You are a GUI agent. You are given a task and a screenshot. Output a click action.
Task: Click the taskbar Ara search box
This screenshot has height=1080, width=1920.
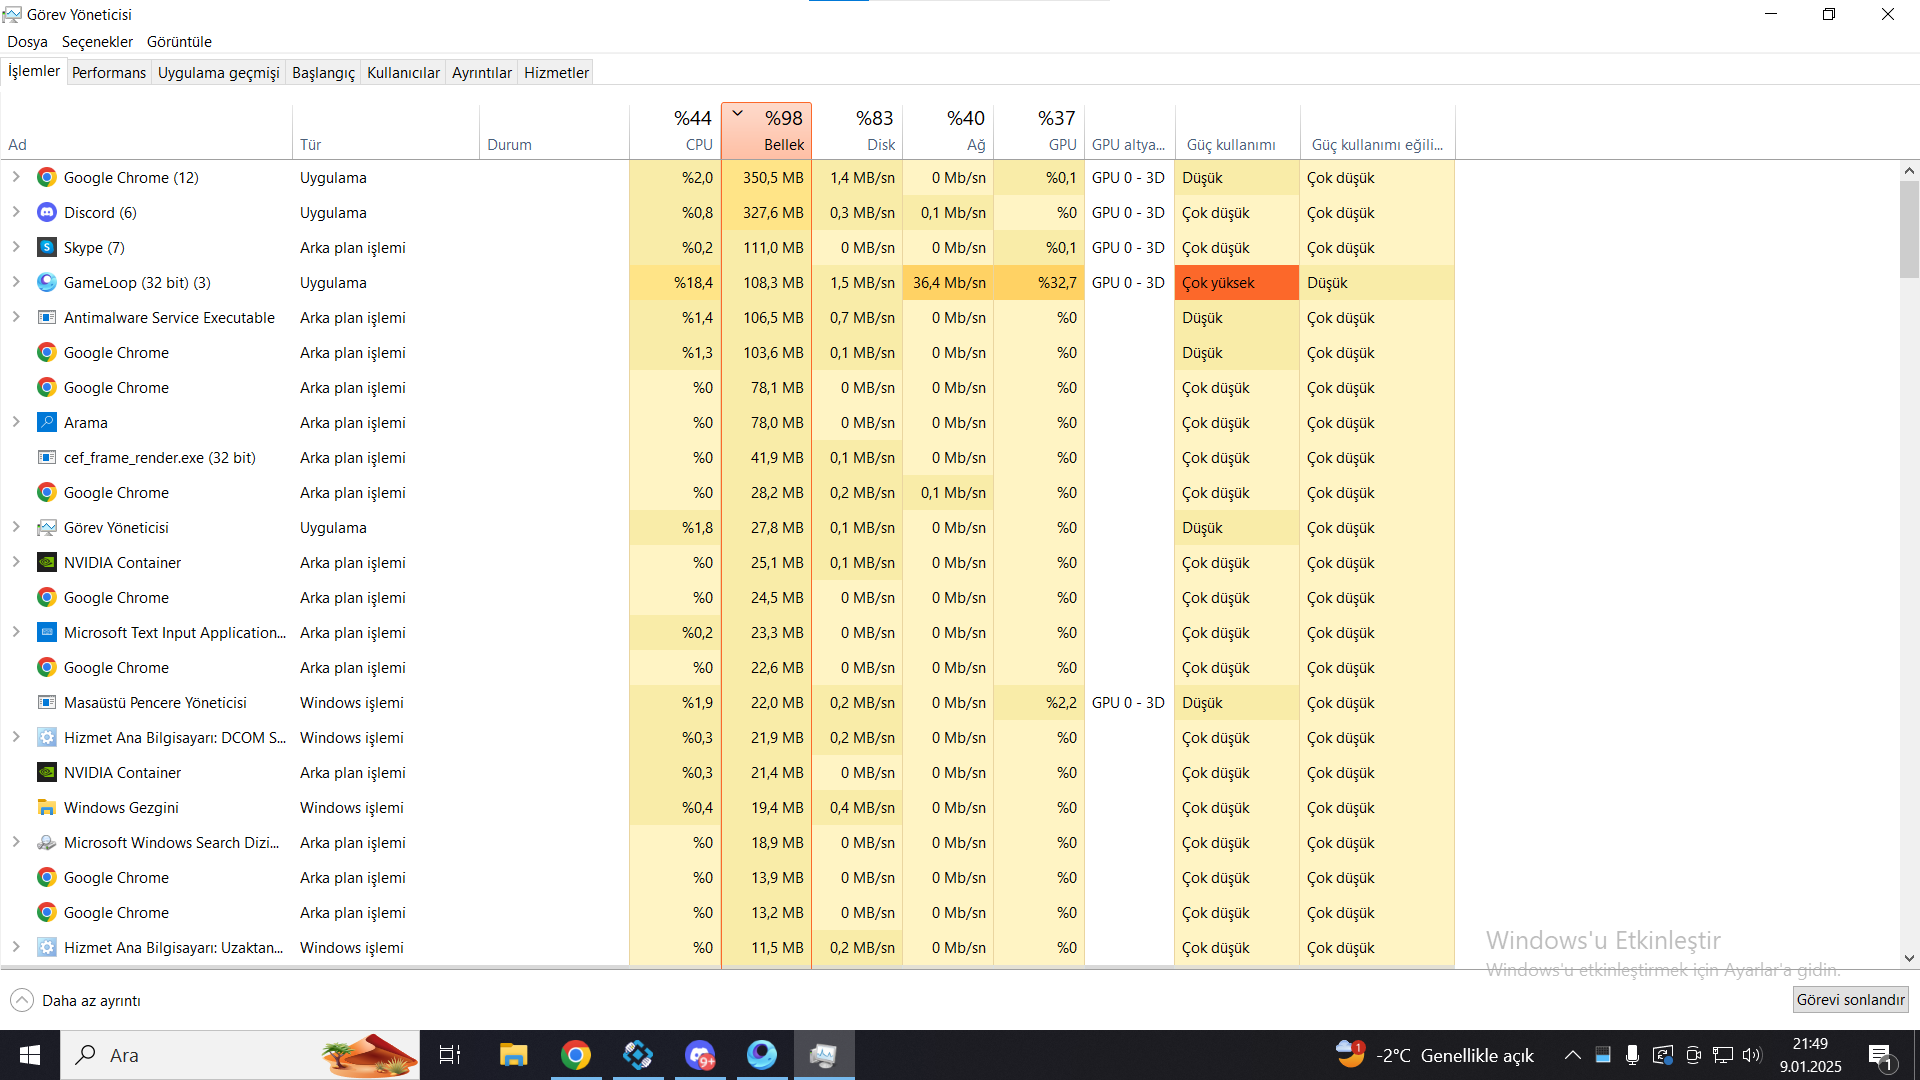[240, 1055]
